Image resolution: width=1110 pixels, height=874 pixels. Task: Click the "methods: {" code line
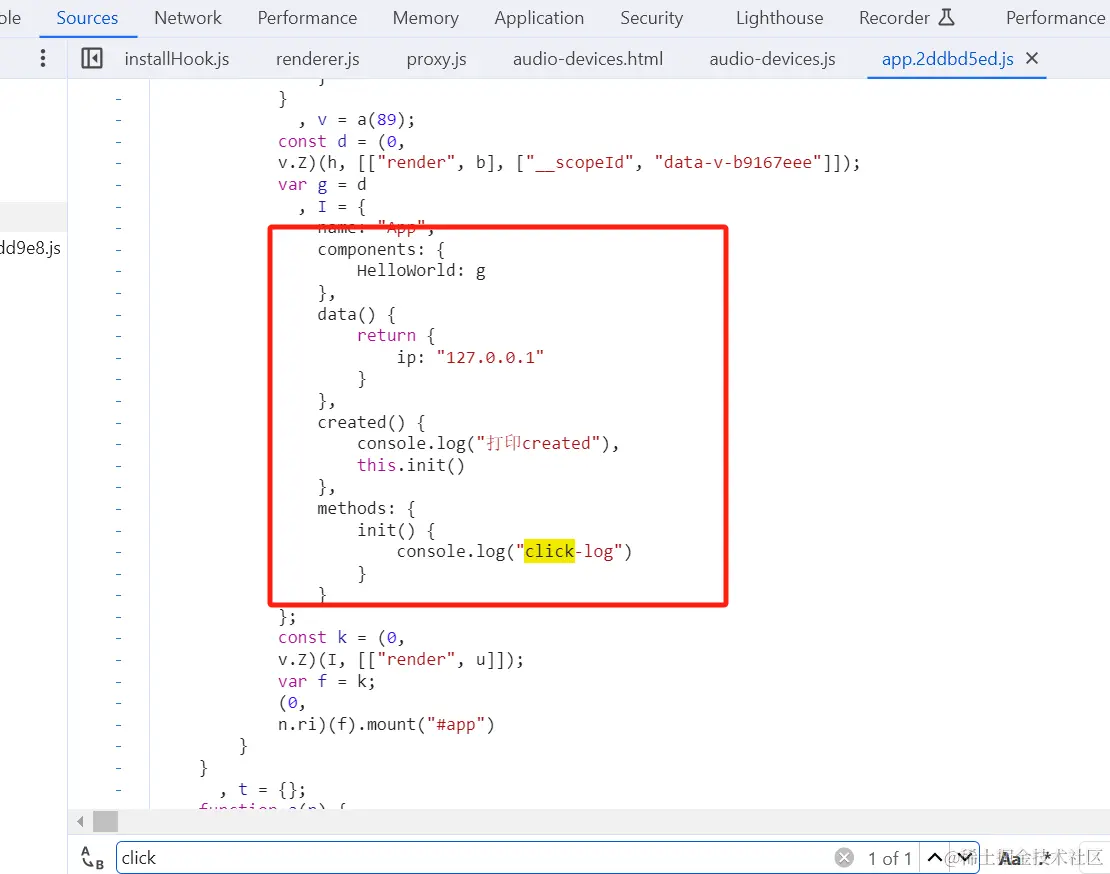click(366, 508)
